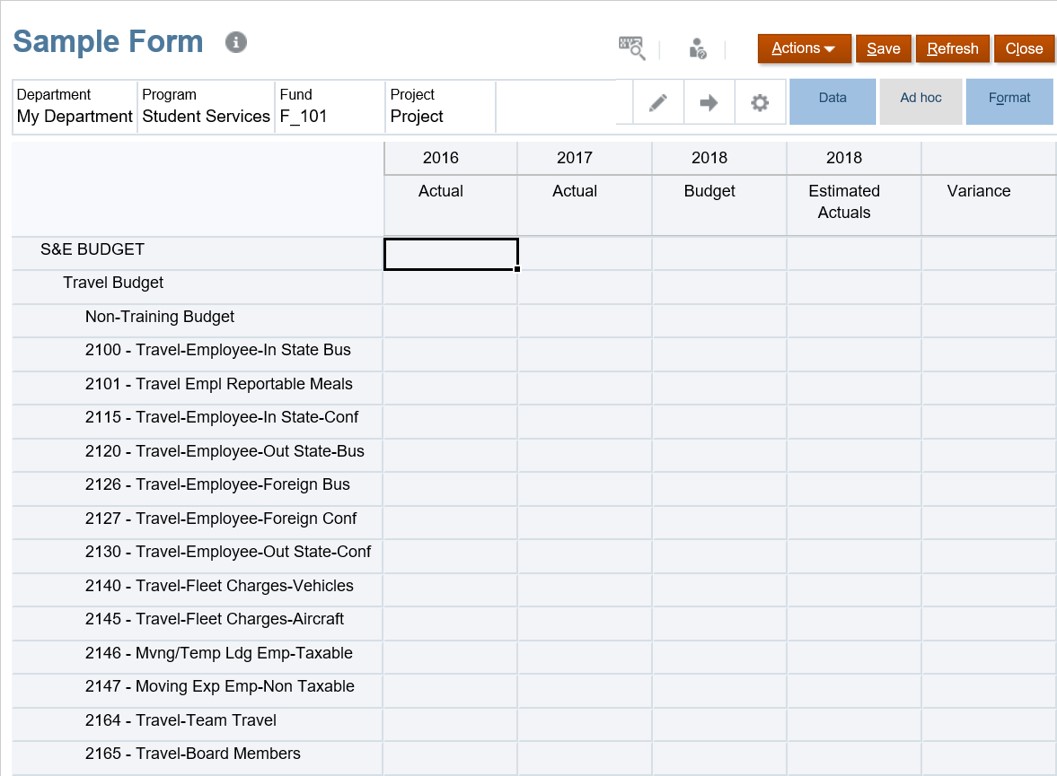Click the pencil edit members icon
The width and height of the screenshot is (1057, 776).
pos(658,102)
